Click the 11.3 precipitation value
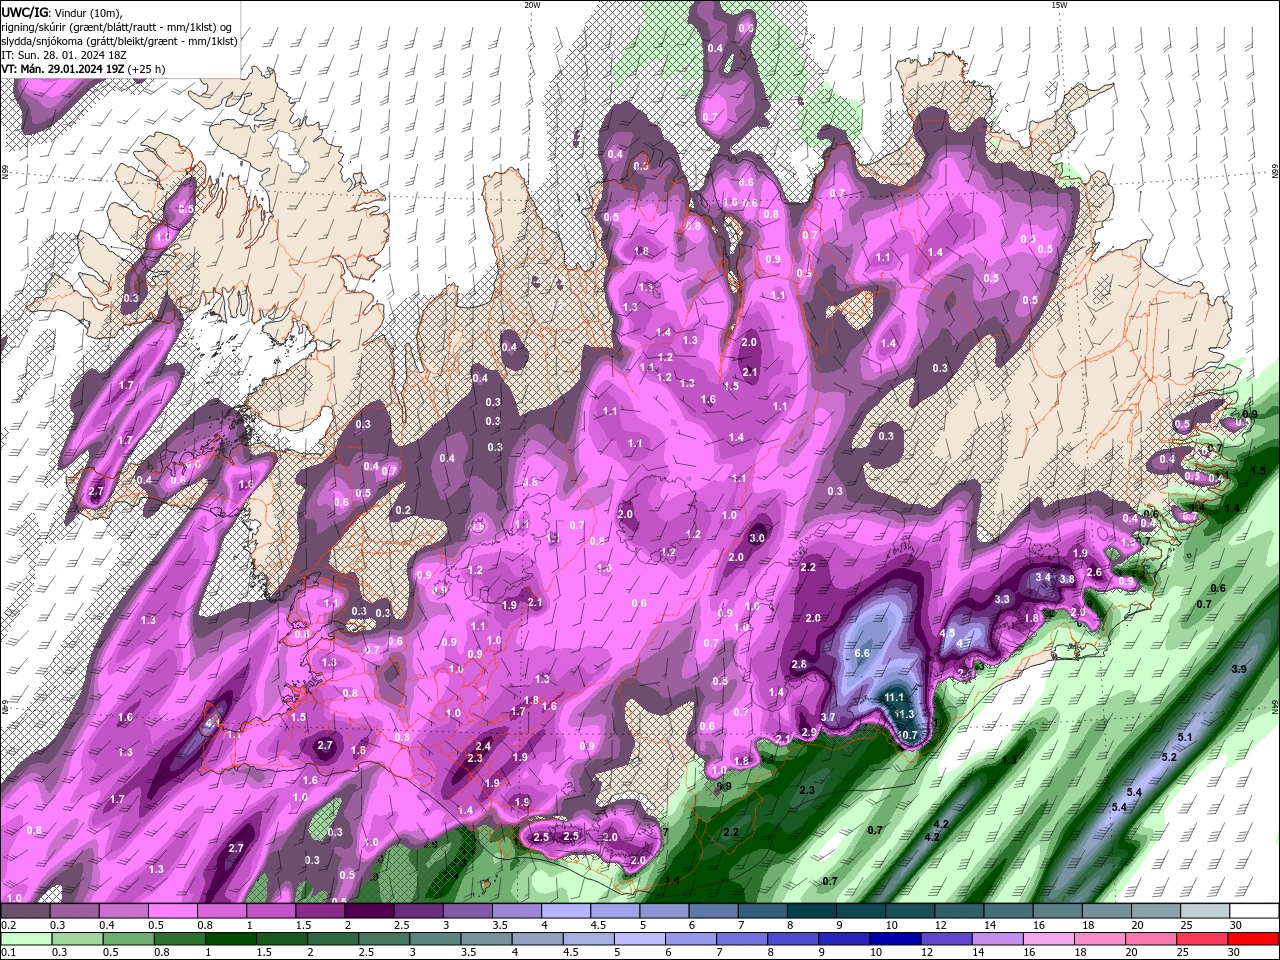Viewport: 1280px width, 960px height. click(x=904, y=714)
